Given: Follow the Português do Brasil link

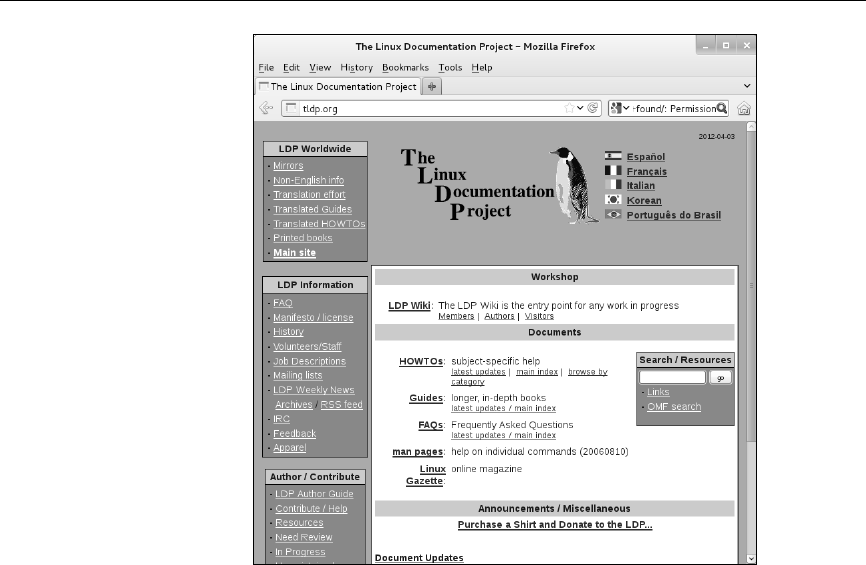Looking at the screenshot, I should (x=674, y=215).
